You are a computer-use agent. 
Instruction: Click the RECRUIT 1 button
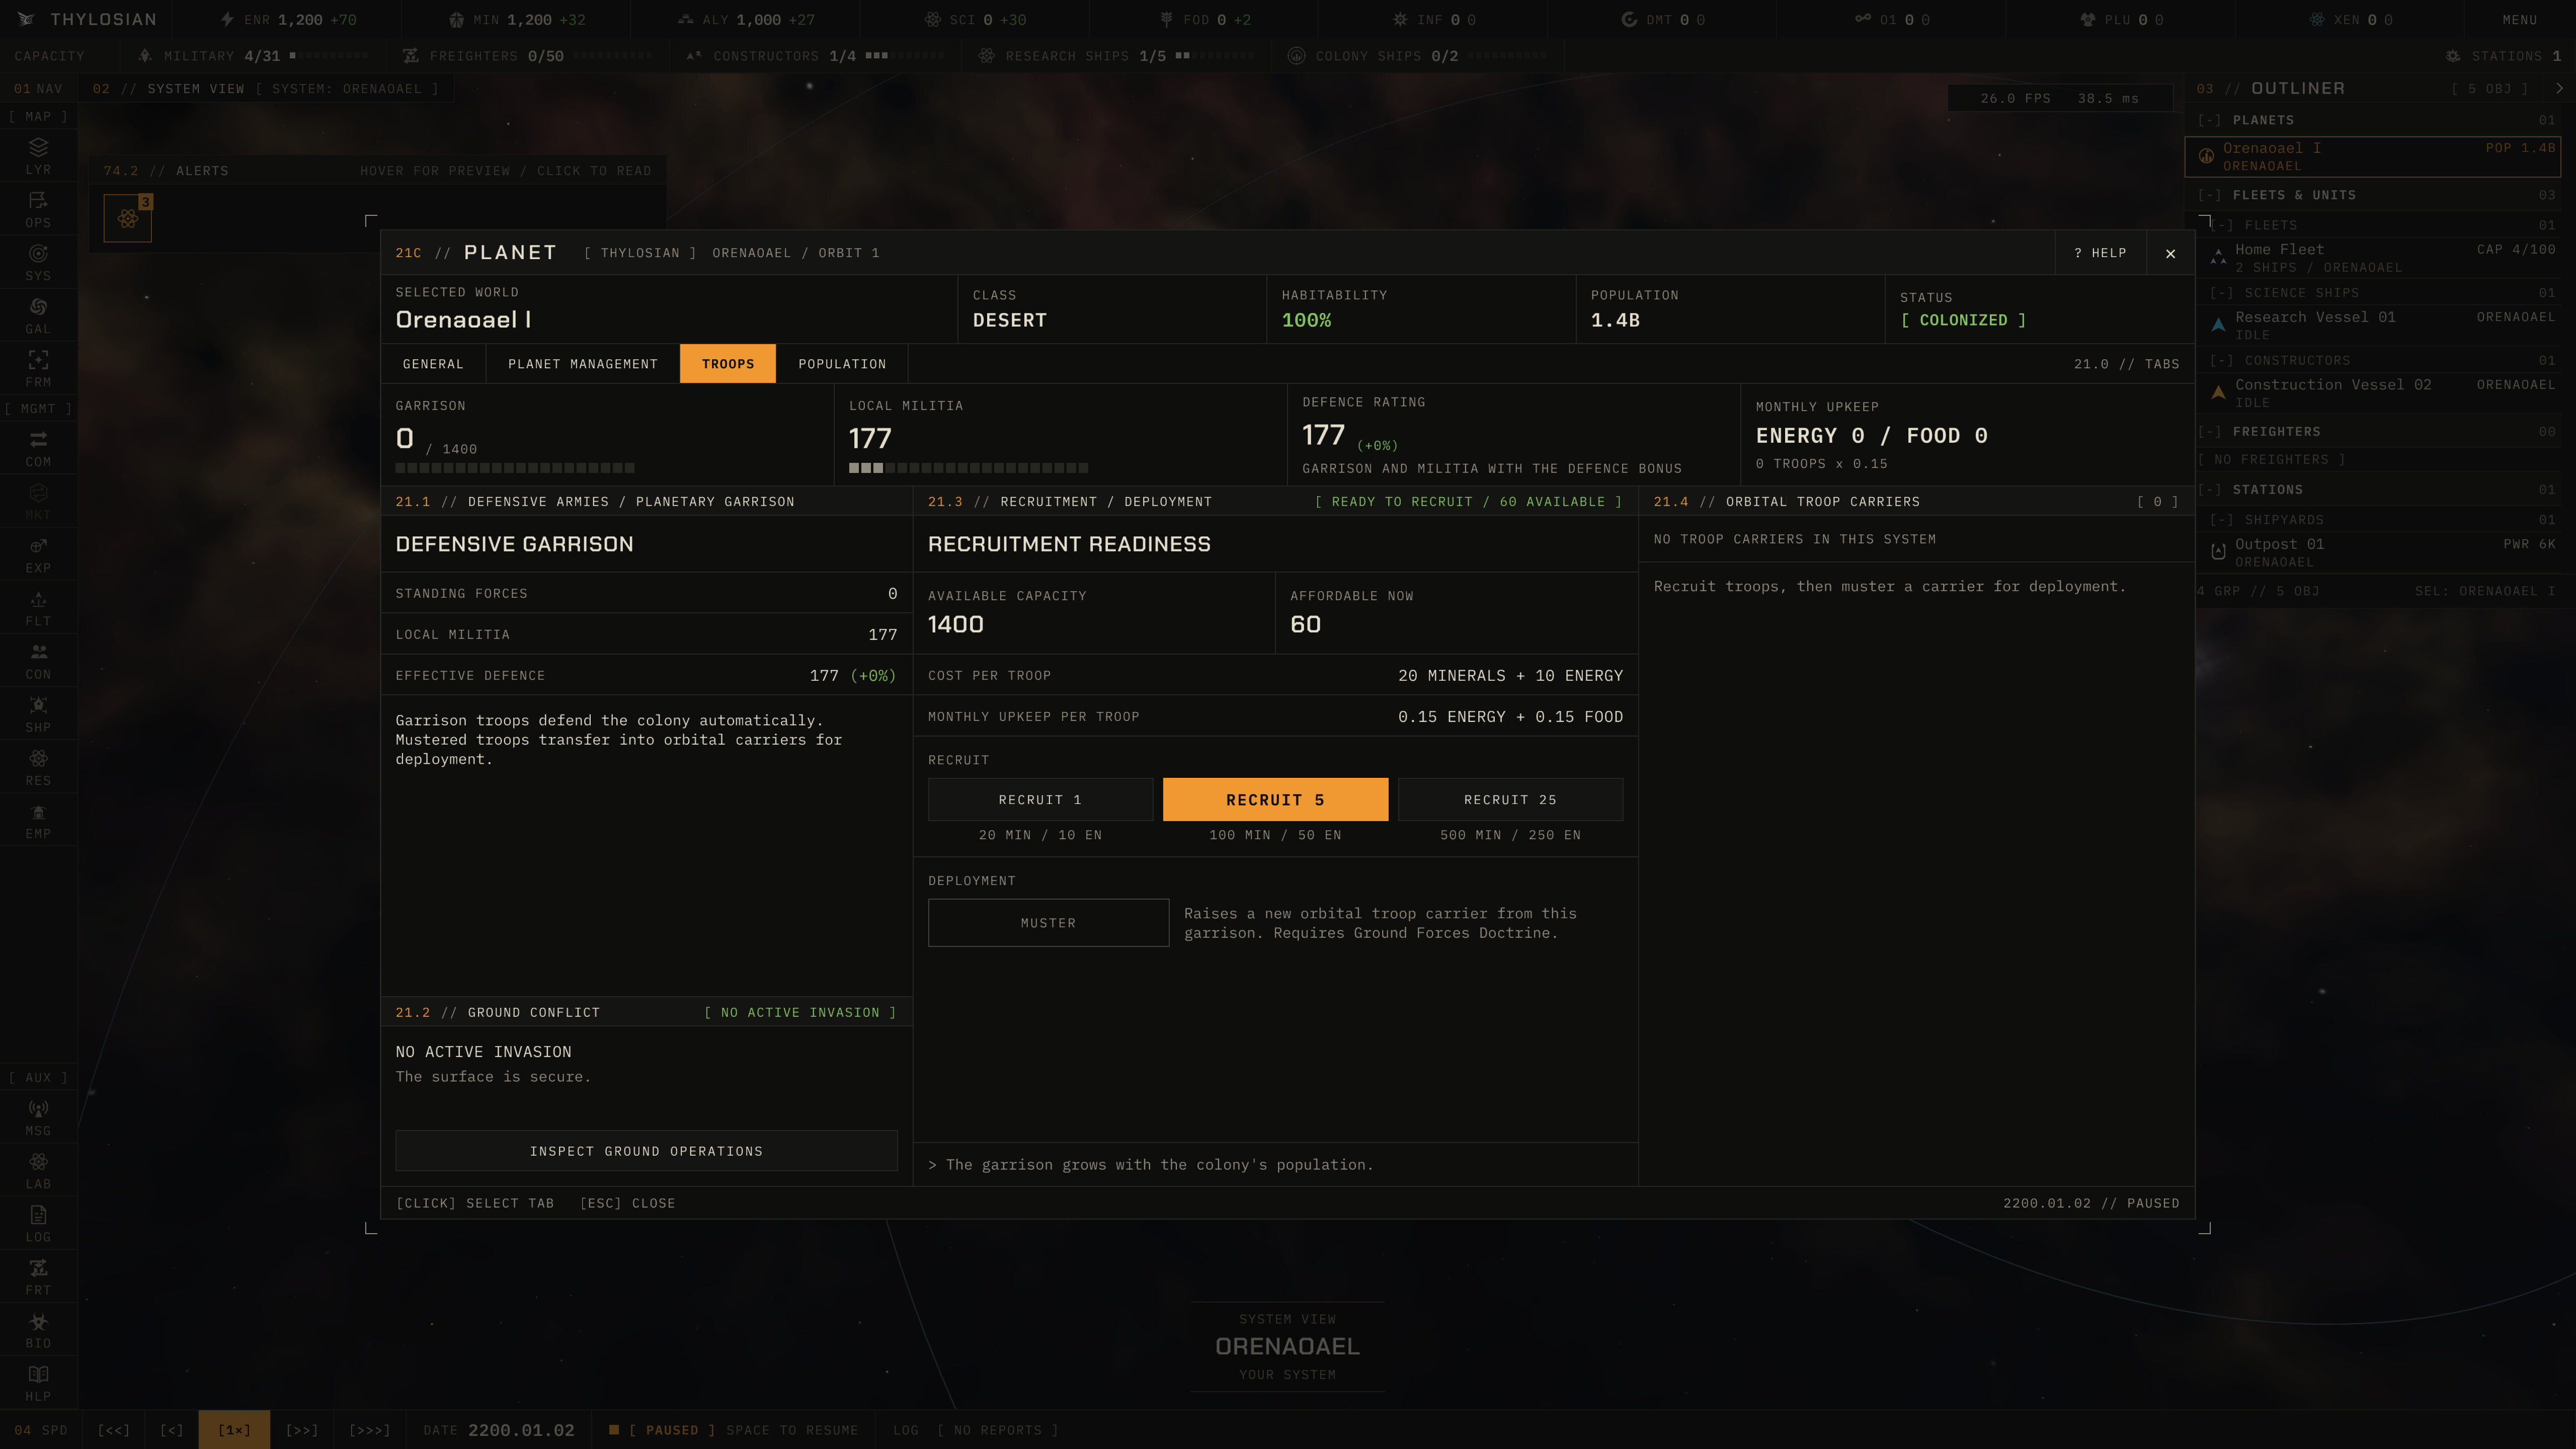coord(1040,799)
